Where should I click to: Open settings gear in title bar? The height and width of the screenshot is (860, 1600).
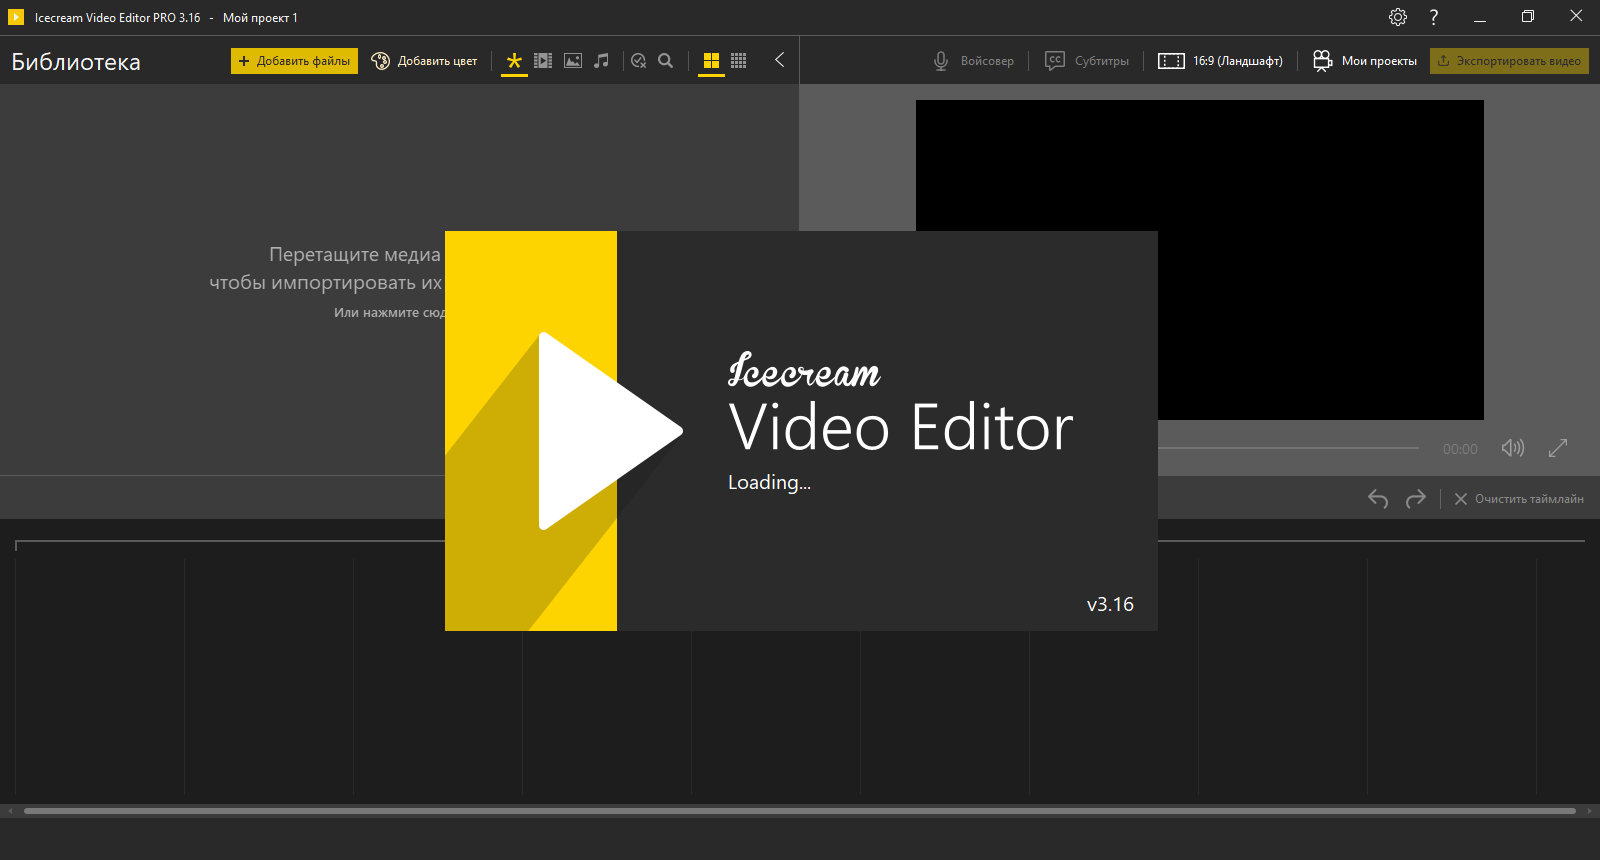[1398, 17]
